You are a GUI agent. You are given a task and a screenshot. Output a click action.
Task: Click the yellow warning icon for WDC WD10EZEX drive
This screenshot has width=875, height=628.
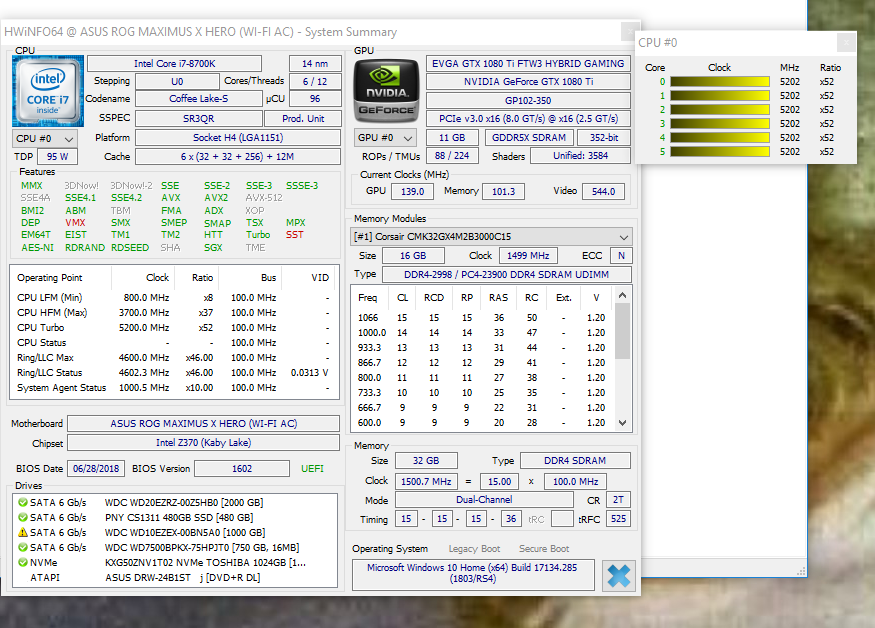(x=23, y=533)
